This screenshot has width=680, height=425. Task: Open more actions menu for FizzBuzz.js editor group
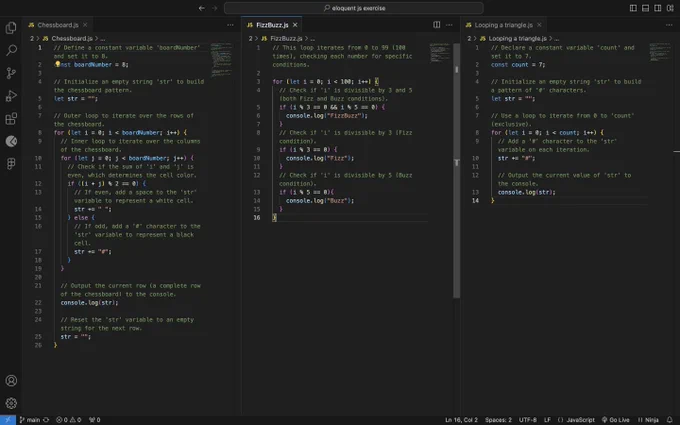pyautogui.click(x=449, y=25)
